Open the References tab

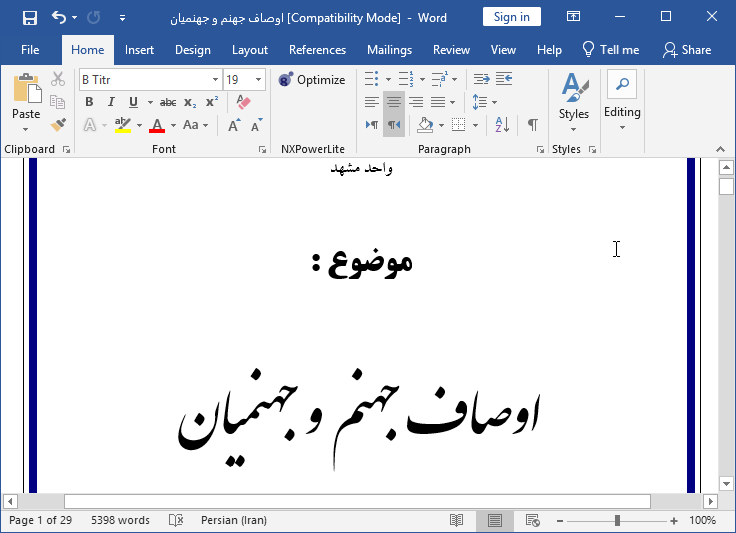pos(317,50)
